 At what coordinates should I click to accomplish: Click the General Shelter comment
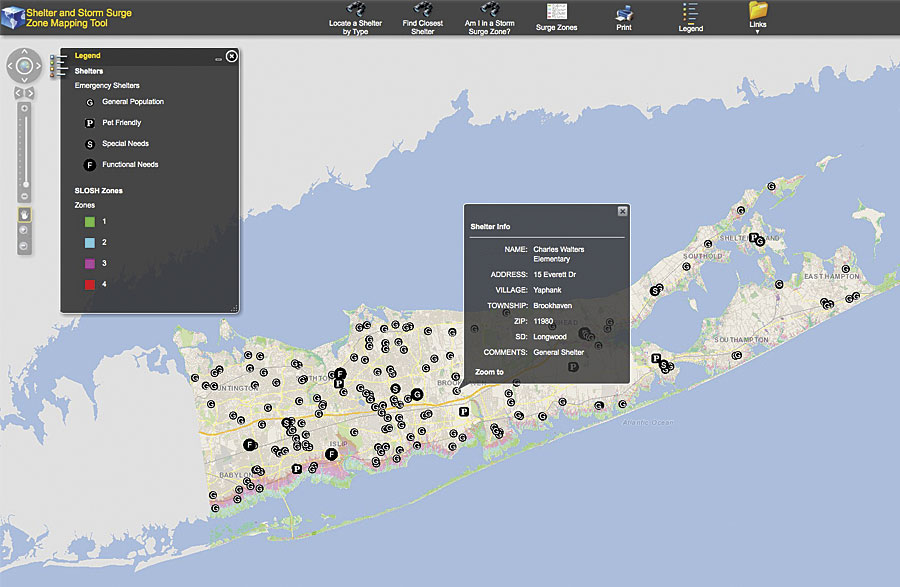(x=558, y=352)
